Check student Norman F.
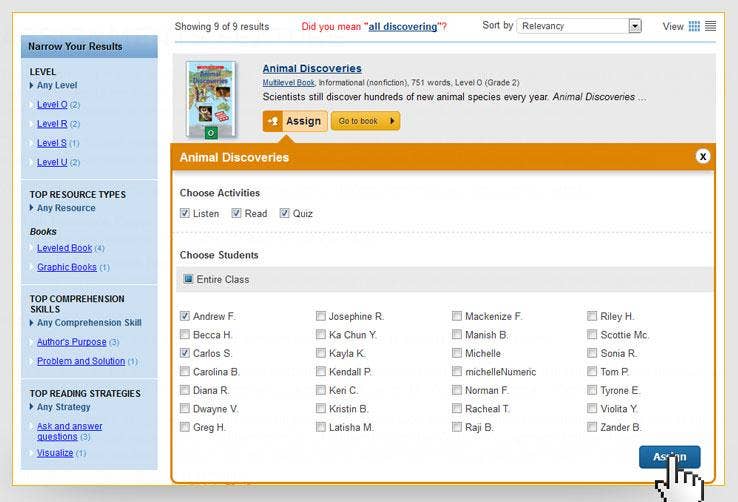738x502 pixels. 457,390
